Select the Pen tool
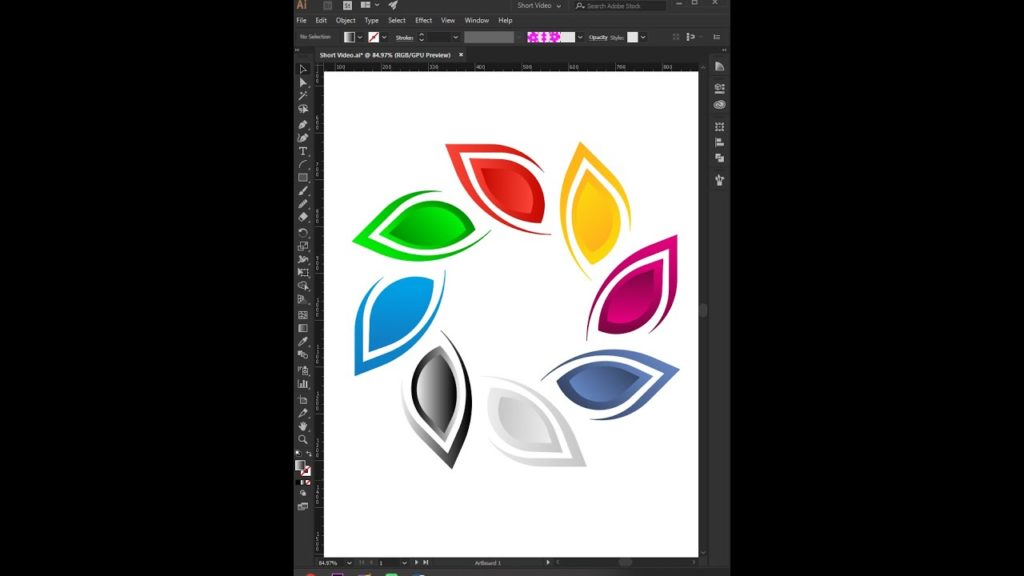This screenshot has width=1024, height=576. tap(303, 125)
